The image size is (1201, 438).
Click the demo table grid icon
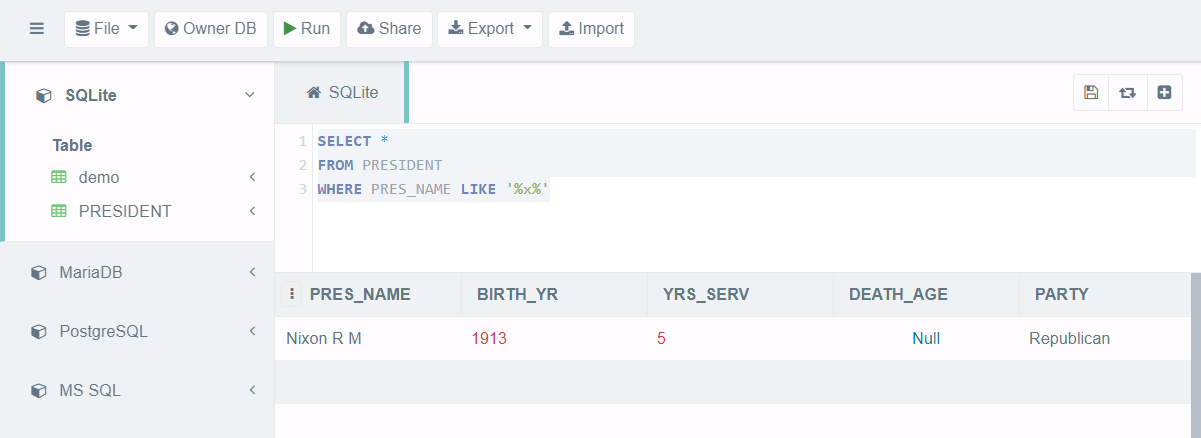tap(59, 177)
